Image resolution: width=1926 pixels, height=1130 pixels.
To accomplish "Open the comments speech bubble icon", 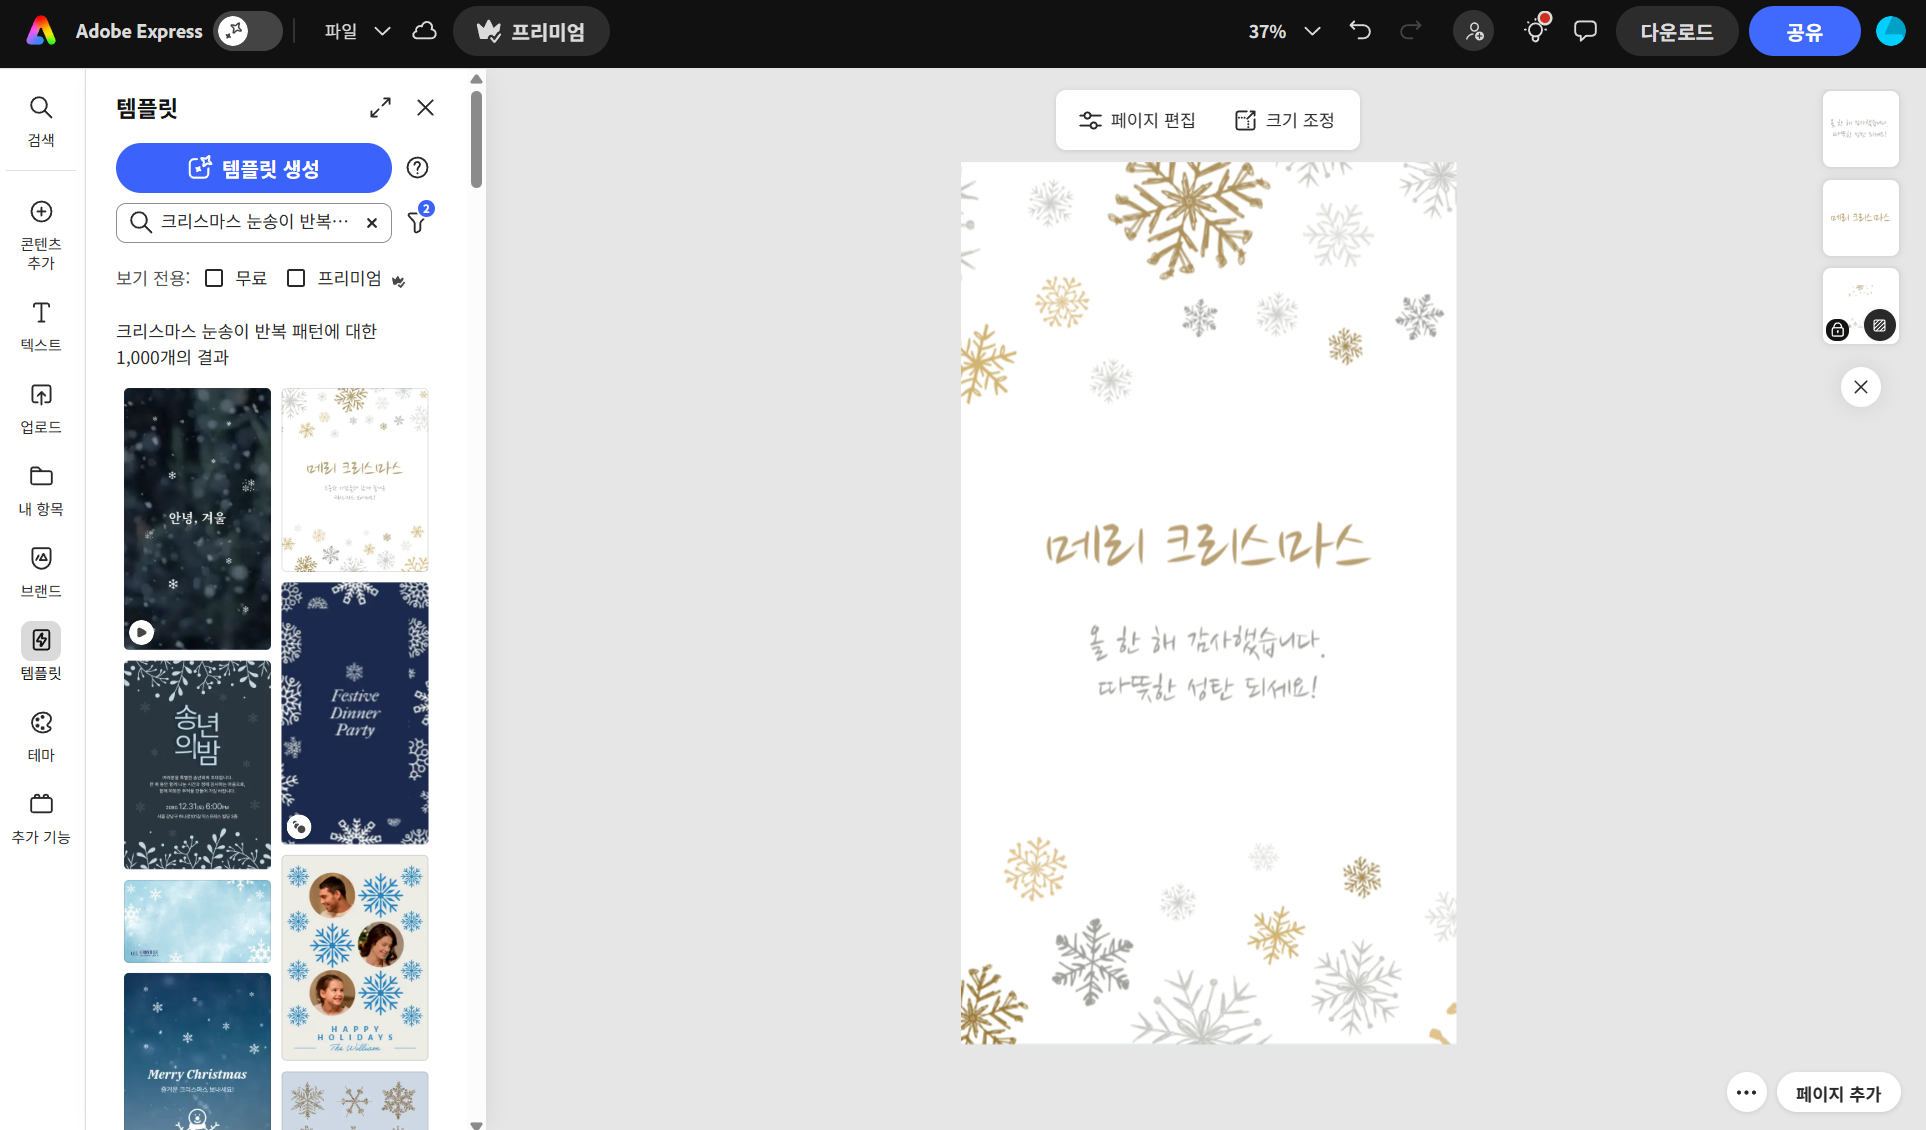I will coord(1585,31).
